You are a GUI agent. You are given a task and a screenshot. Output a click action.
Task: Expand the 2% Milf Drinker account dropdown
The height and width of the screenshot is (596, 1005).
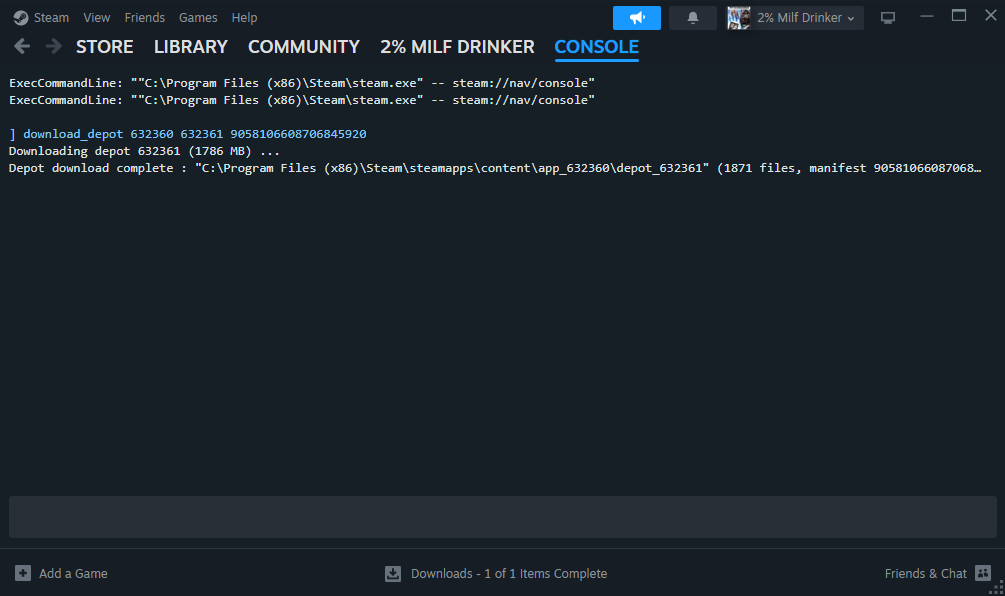point(806,18)
